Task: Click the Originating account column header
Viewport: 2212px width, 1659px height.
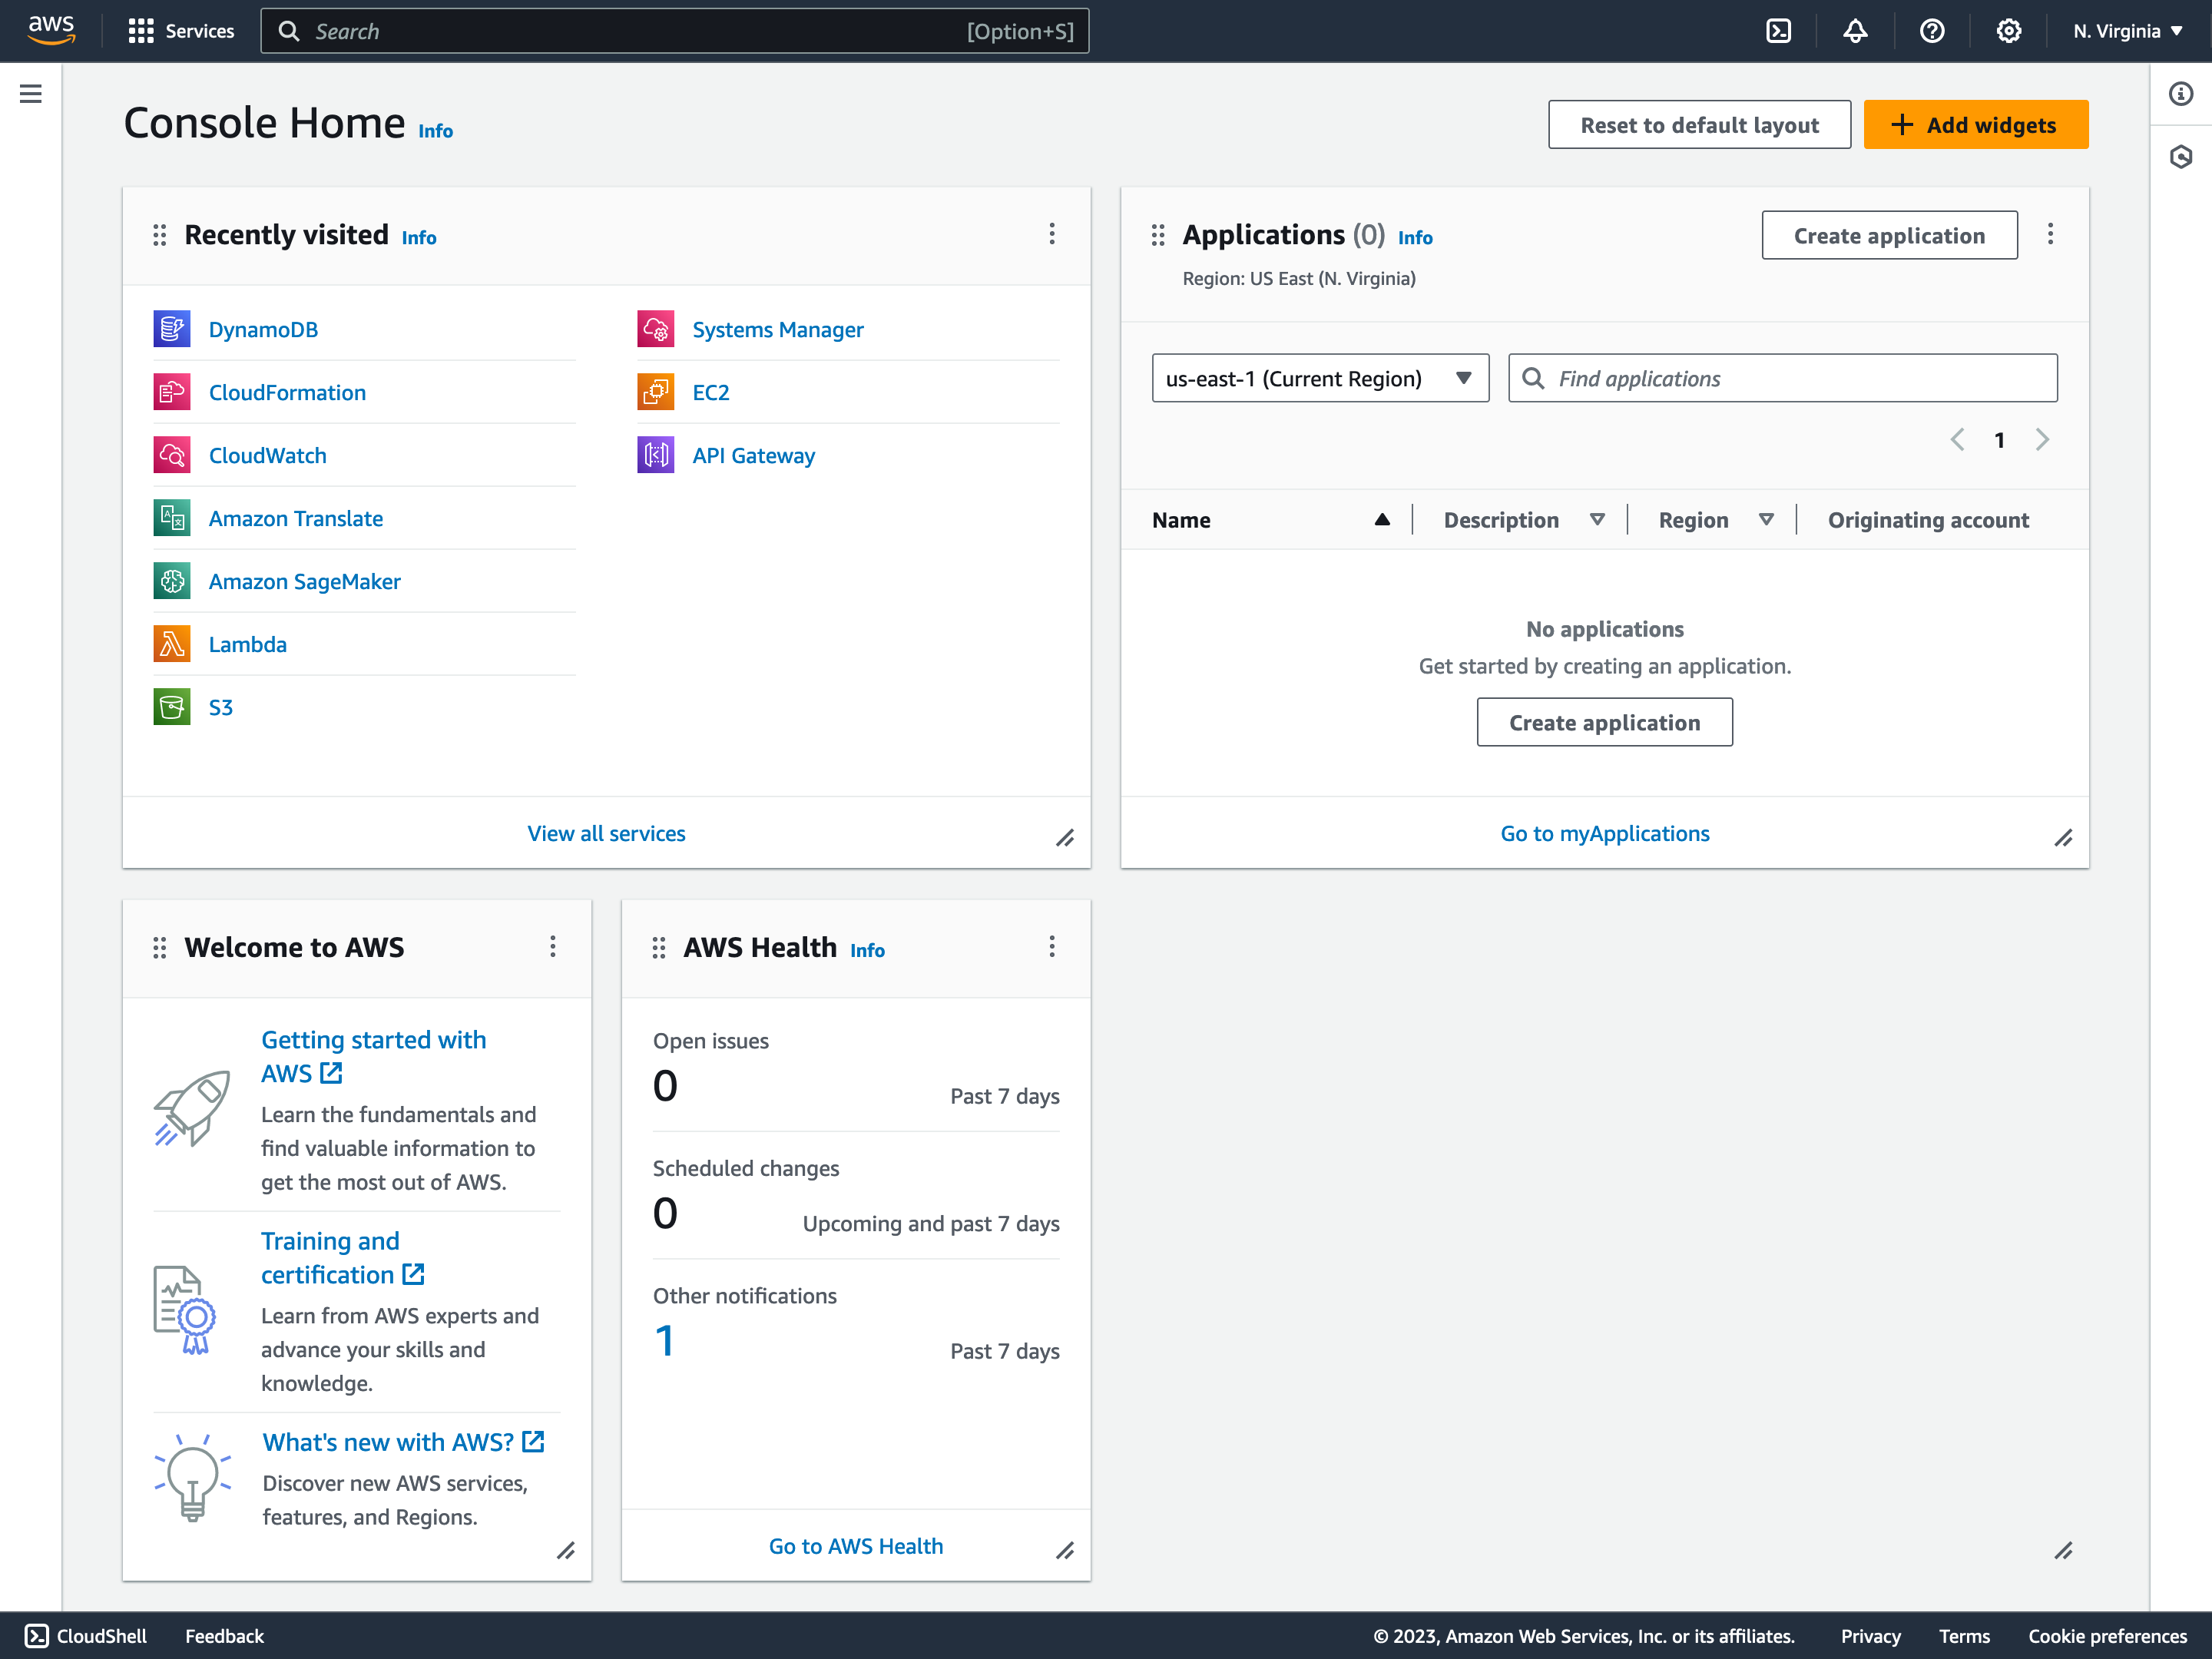Action: coord(1928,520)
